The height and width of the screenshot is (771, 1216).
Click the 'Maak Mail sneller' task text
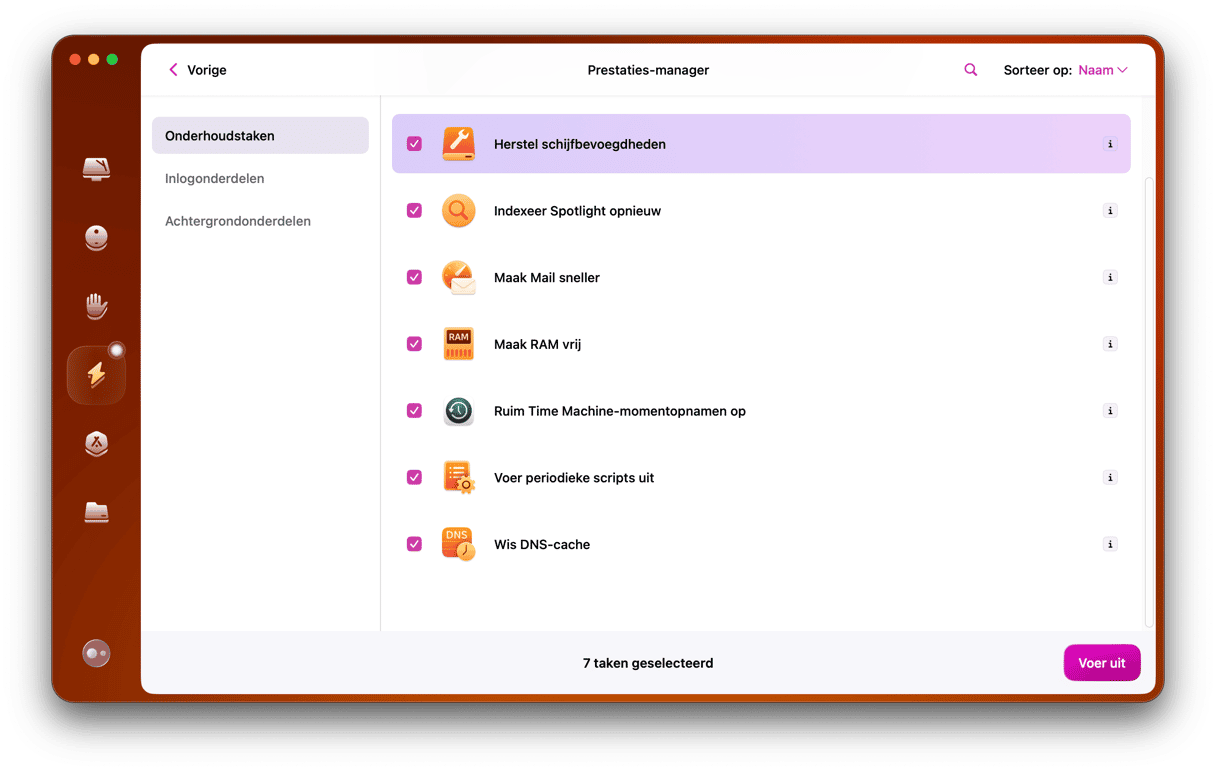[547, 277]
